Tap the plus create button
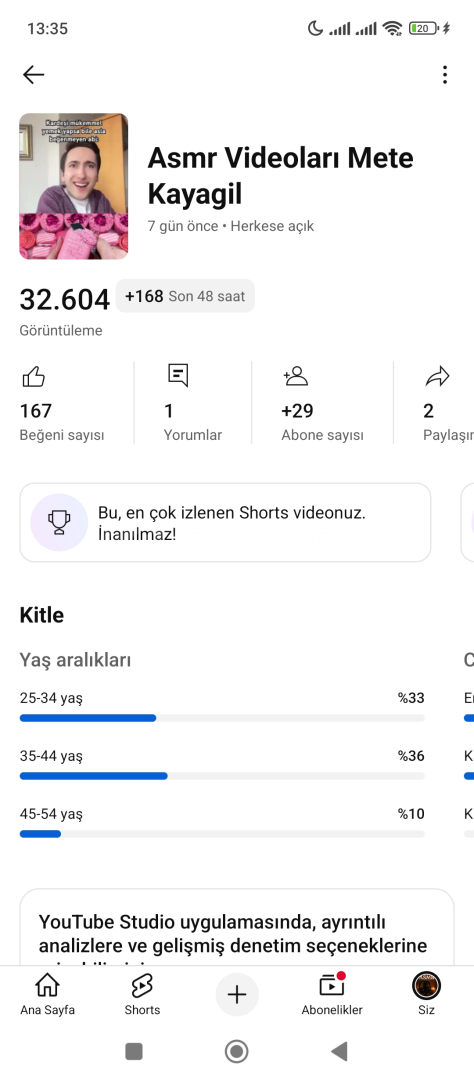This screenshot has width=474, height=1080. (237, 995)
